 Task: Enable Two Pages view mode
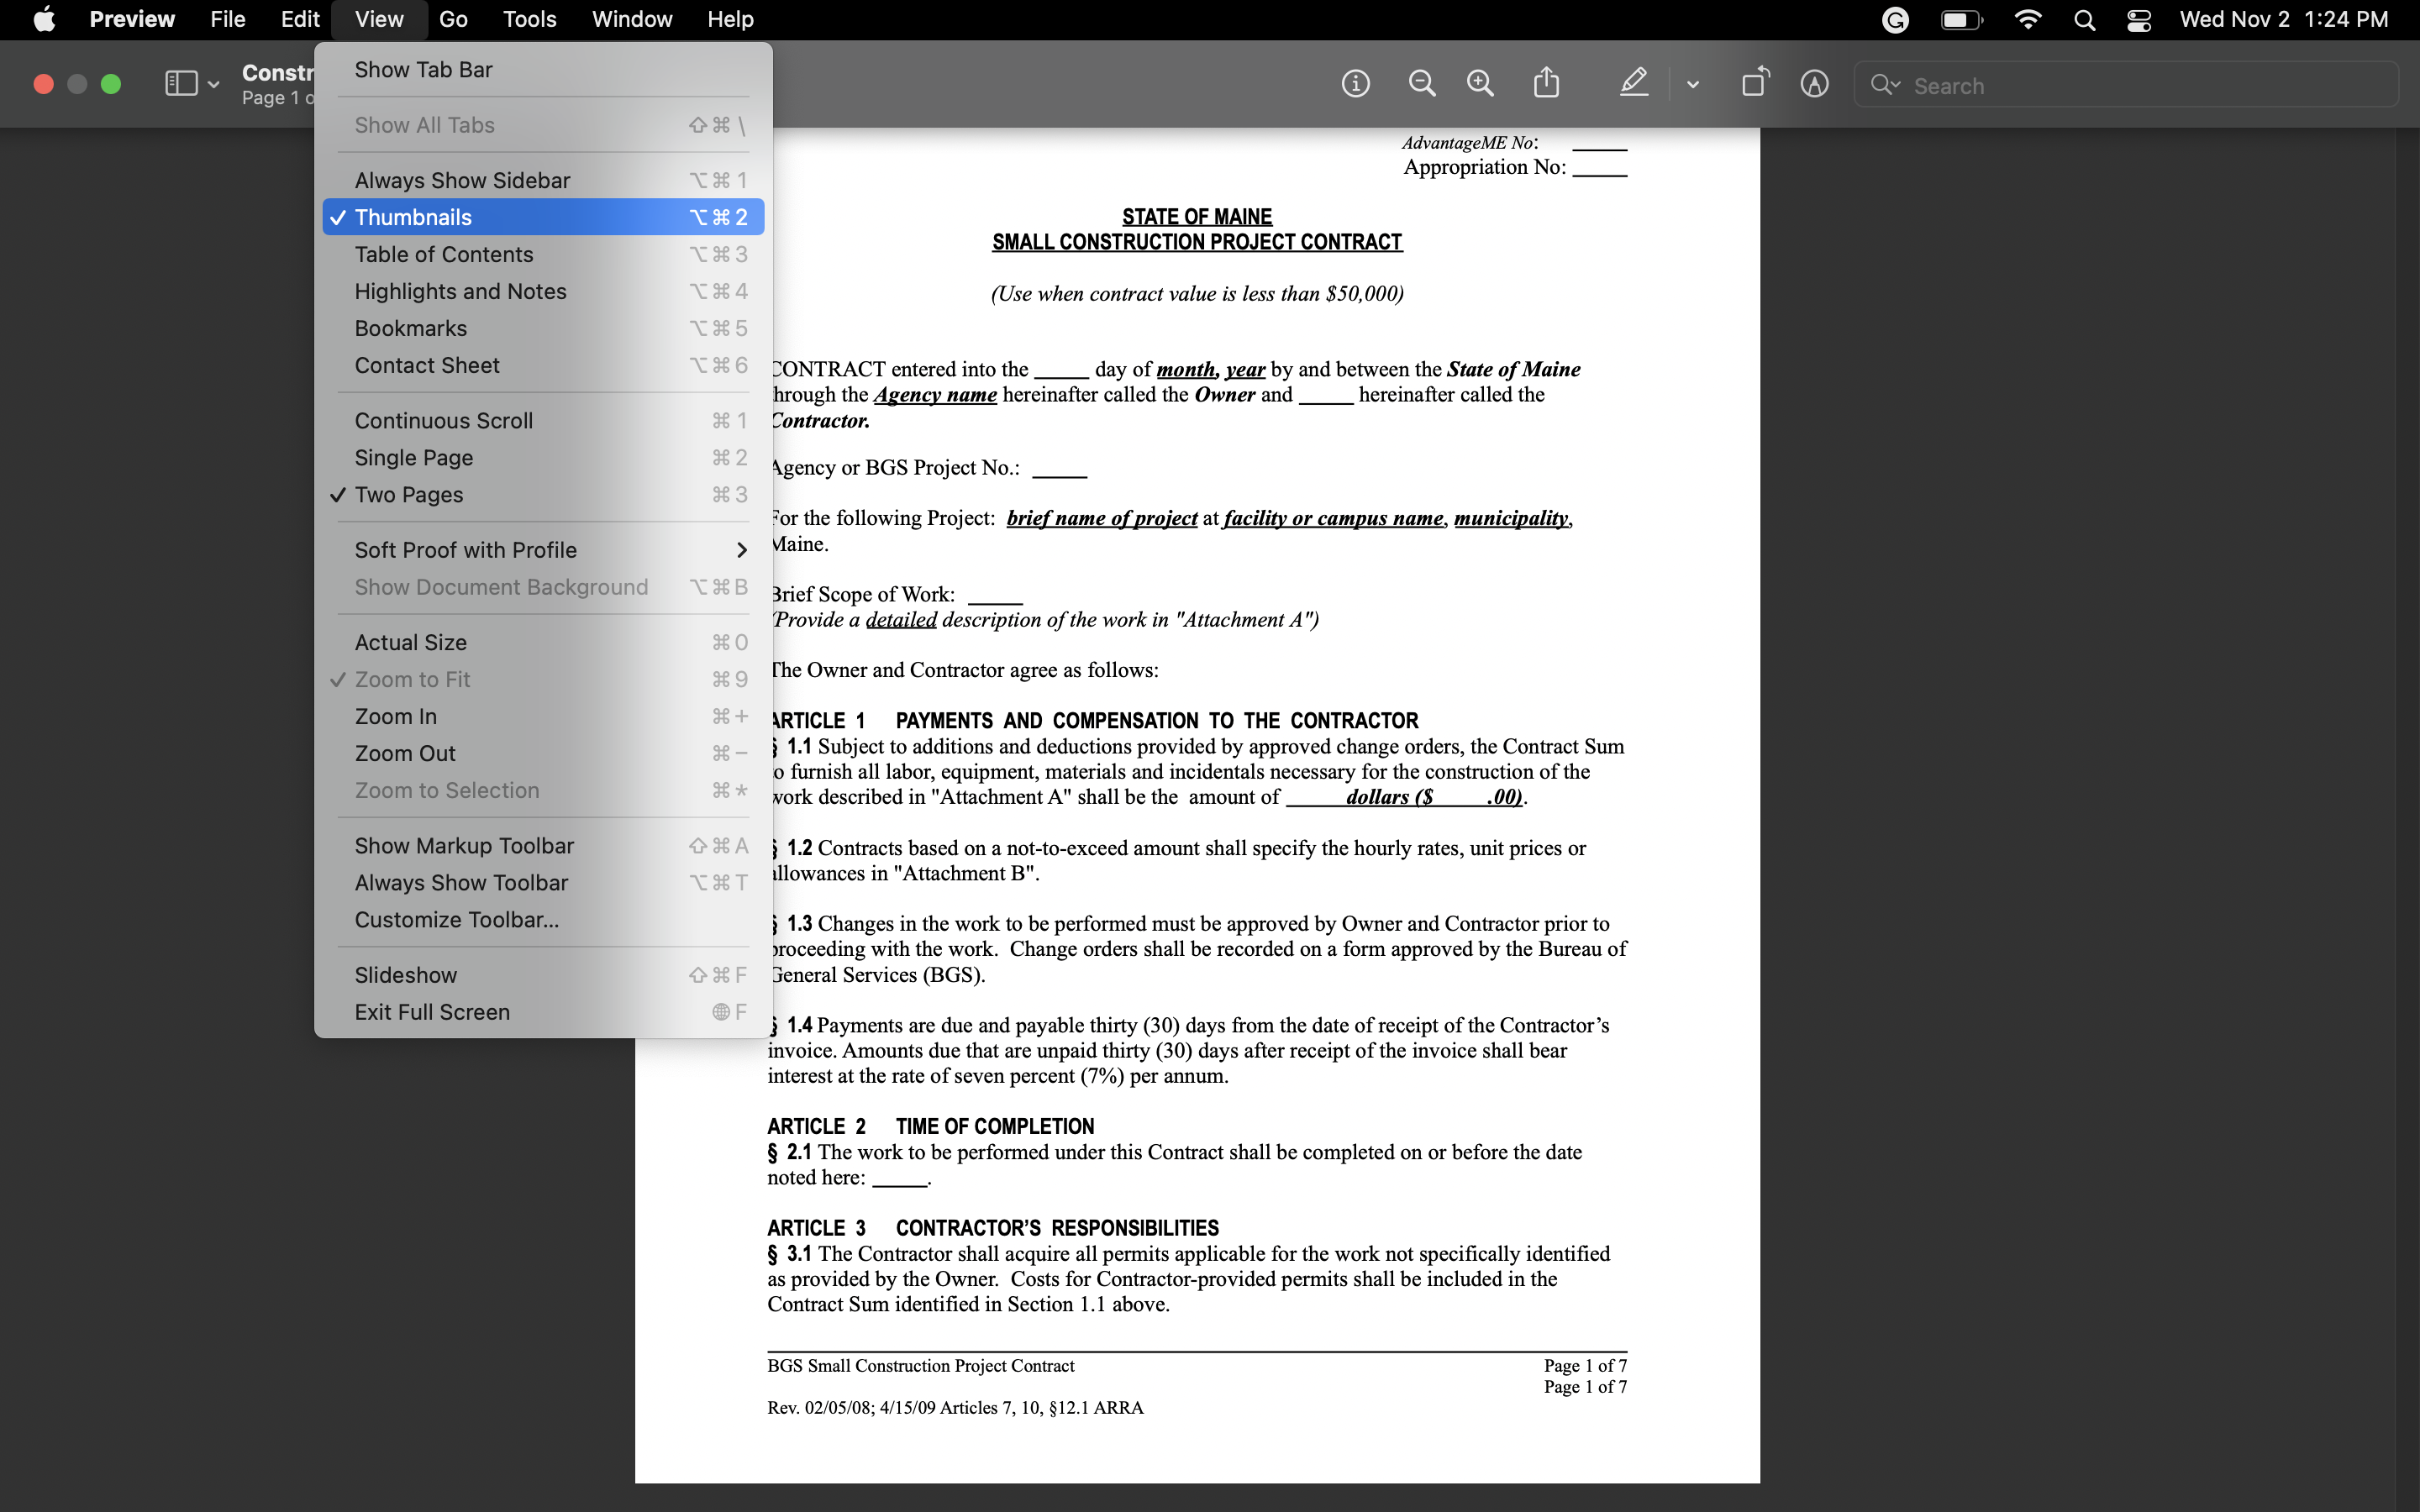coord(408,495)
